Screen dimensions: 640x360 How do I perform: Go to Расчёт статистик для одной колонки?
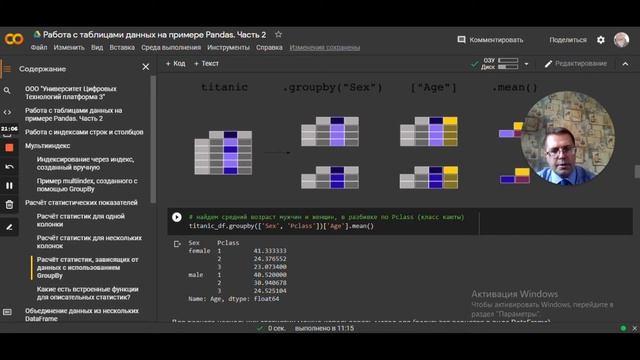coord(81,220)
